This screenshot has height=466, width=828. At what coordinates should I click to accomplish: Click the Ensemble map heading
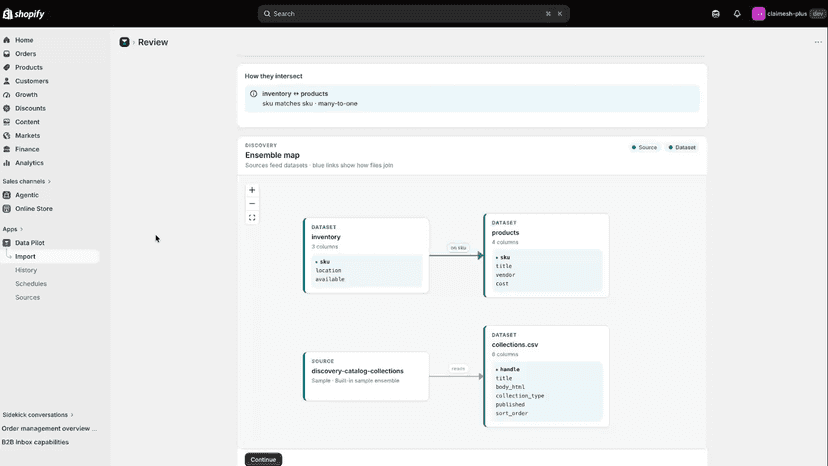pyautogui.click(x=272, y=155)
